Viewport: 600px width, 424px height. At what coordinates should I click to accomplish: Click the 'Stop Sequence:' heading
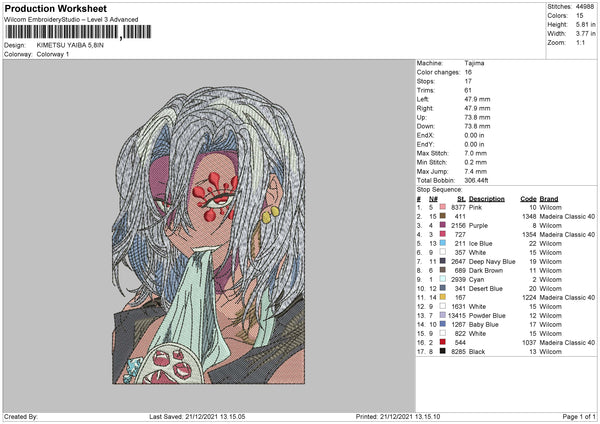click(439, 190)
